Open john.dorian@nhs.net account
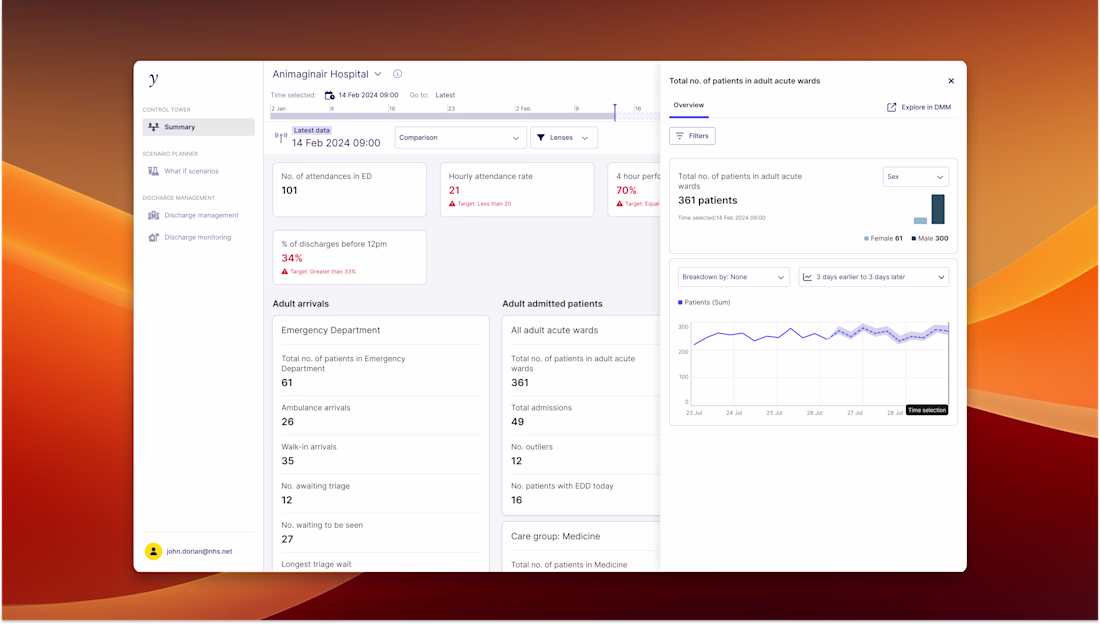 pyautogui.click(x=199, y=552)
